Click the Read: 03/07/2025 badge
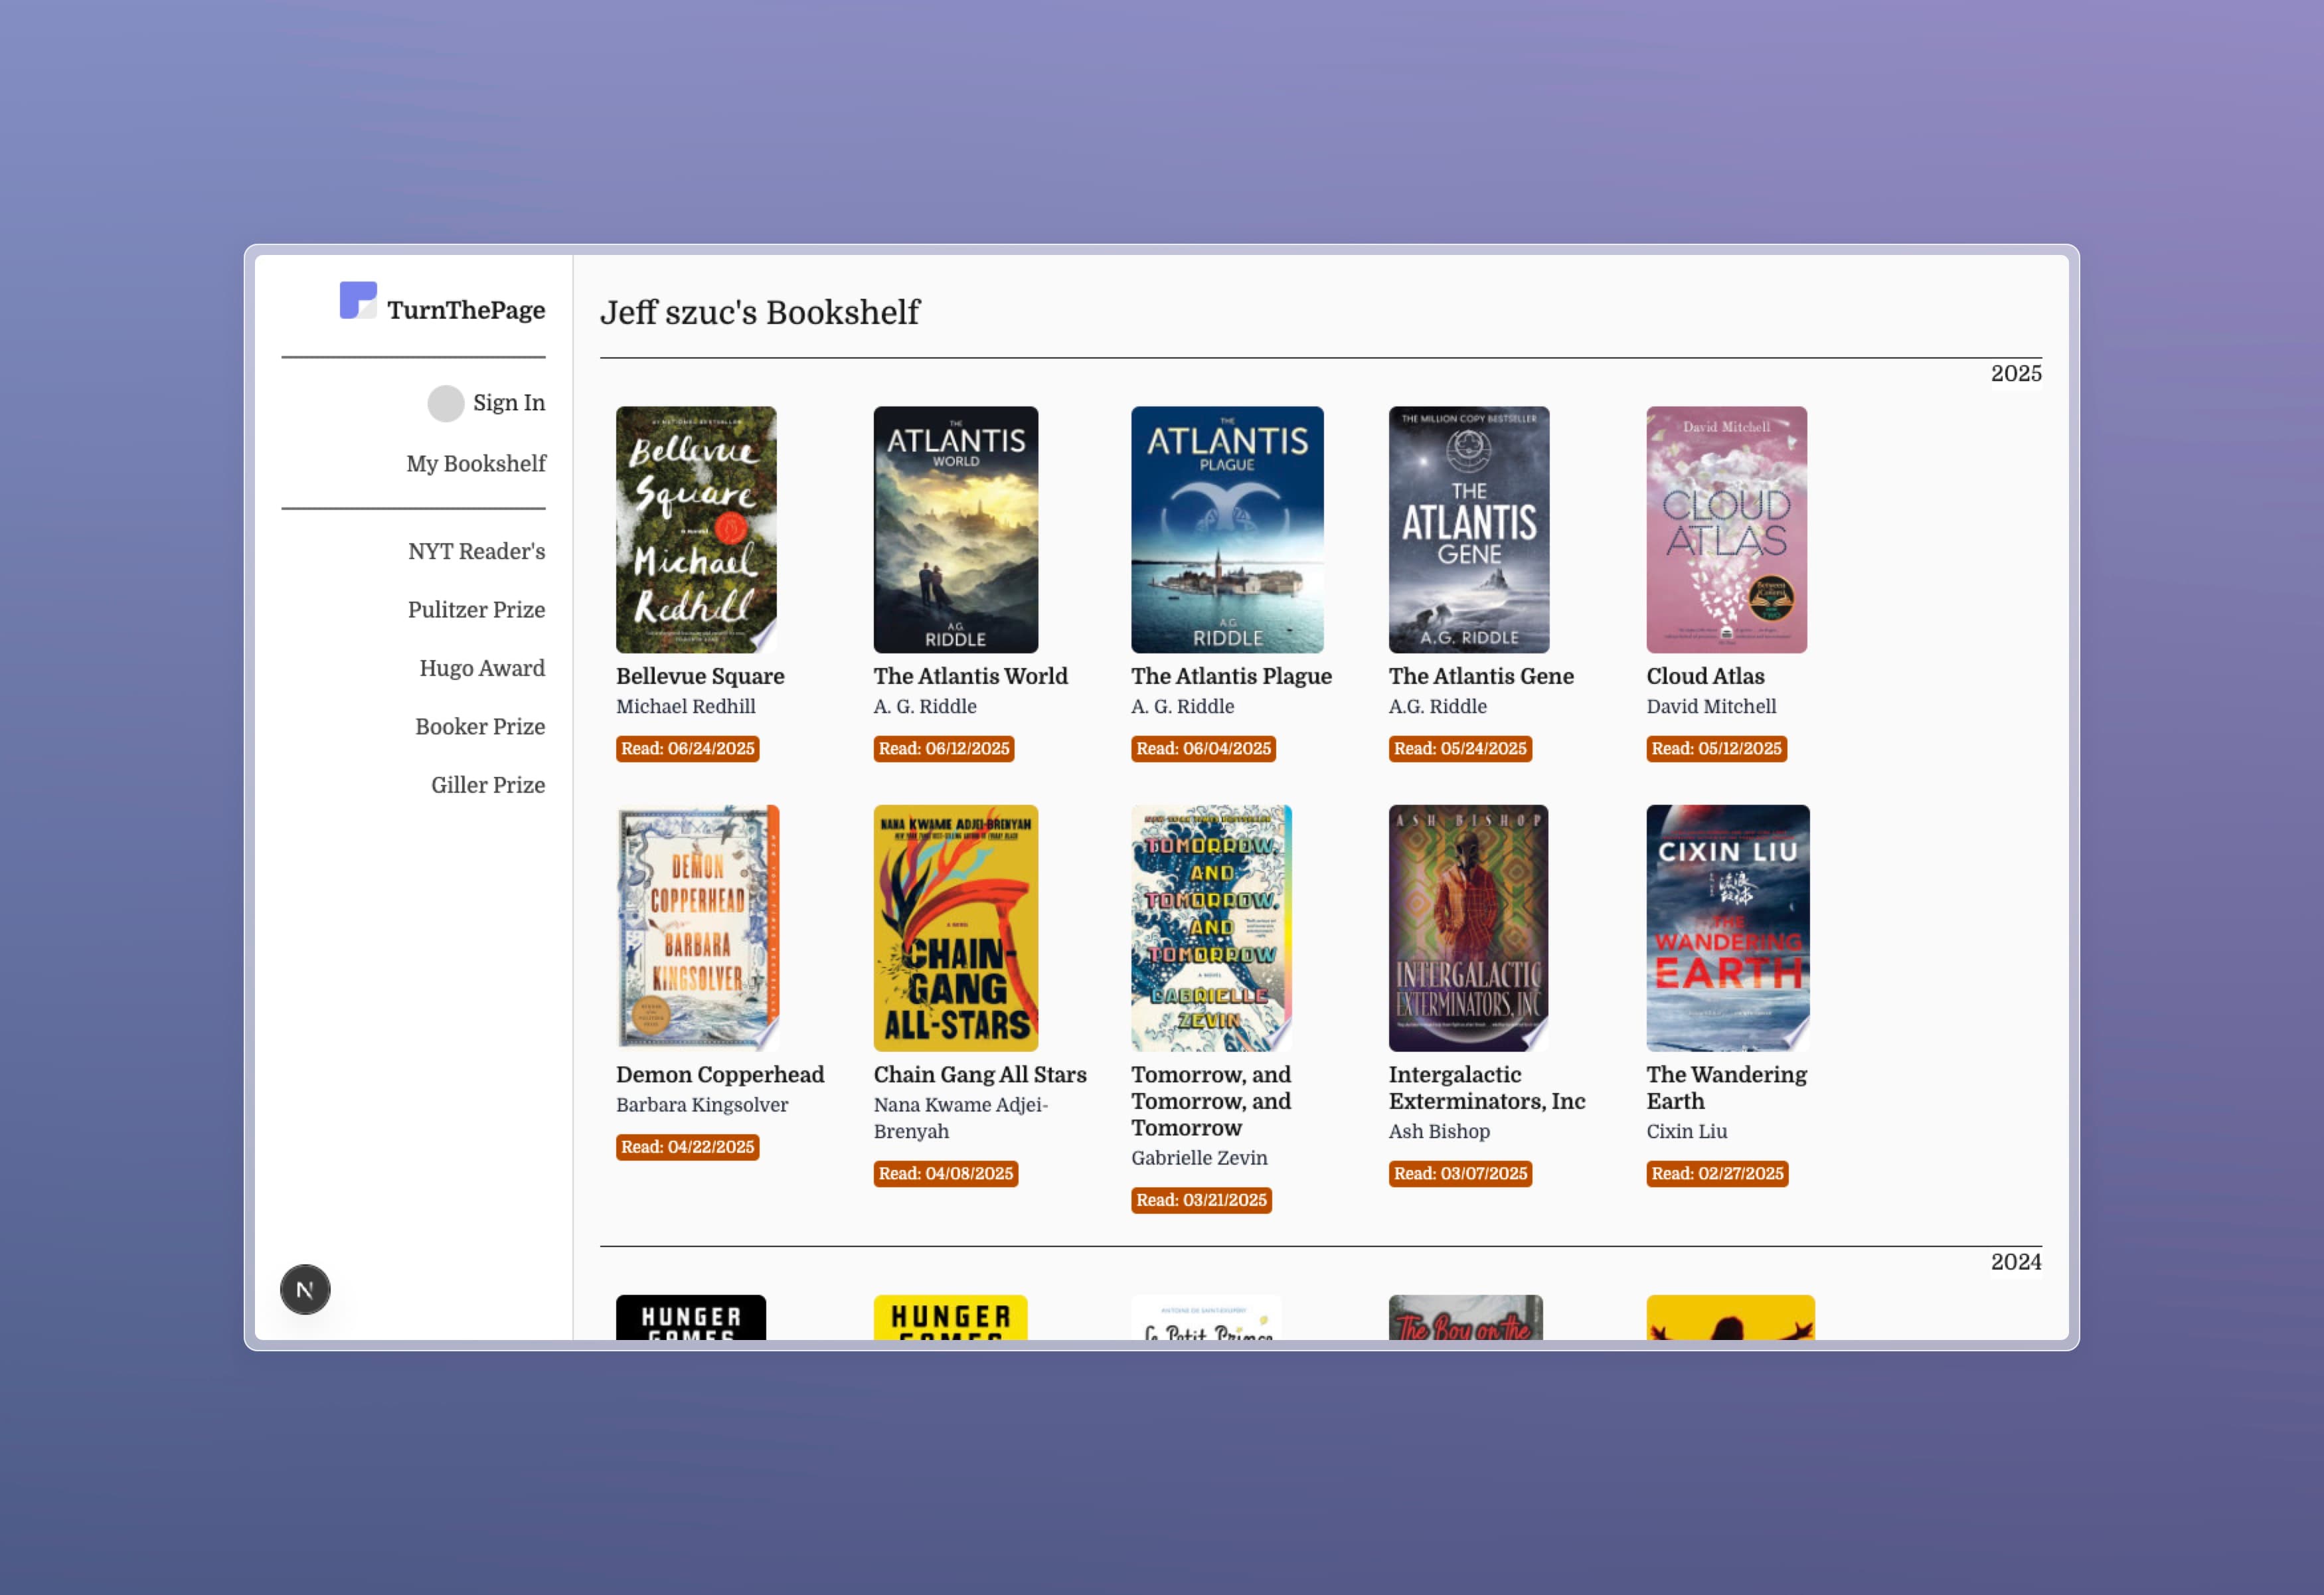 [x=1460, y=1173]
